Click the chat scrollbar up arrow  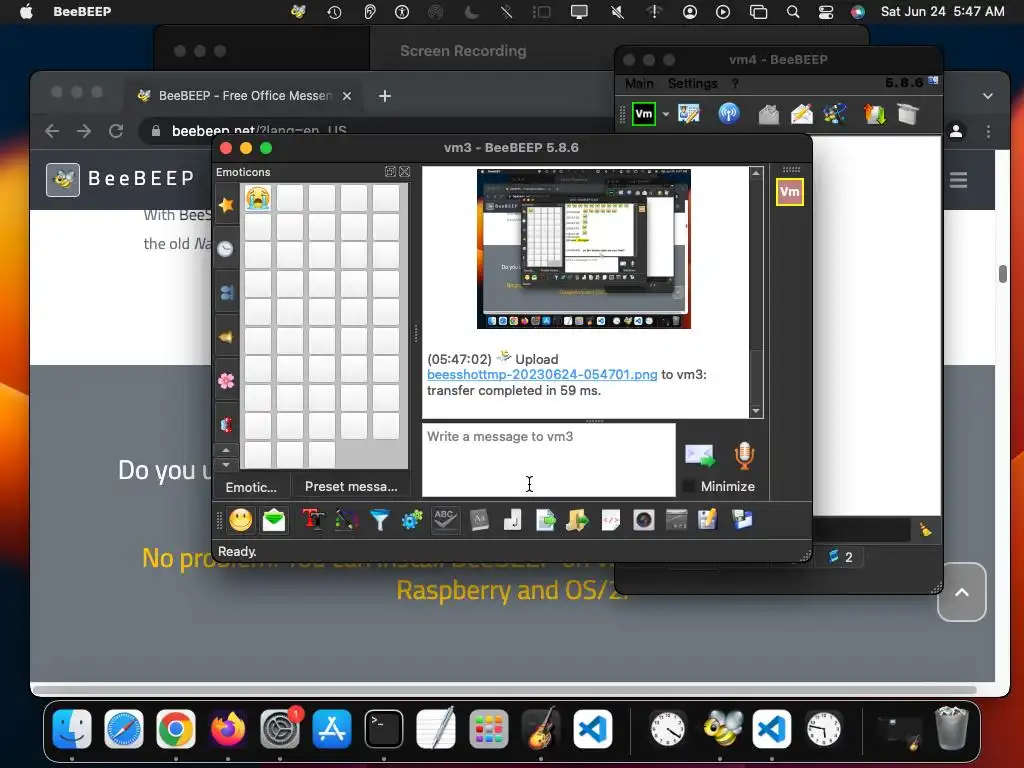(756, 173)
